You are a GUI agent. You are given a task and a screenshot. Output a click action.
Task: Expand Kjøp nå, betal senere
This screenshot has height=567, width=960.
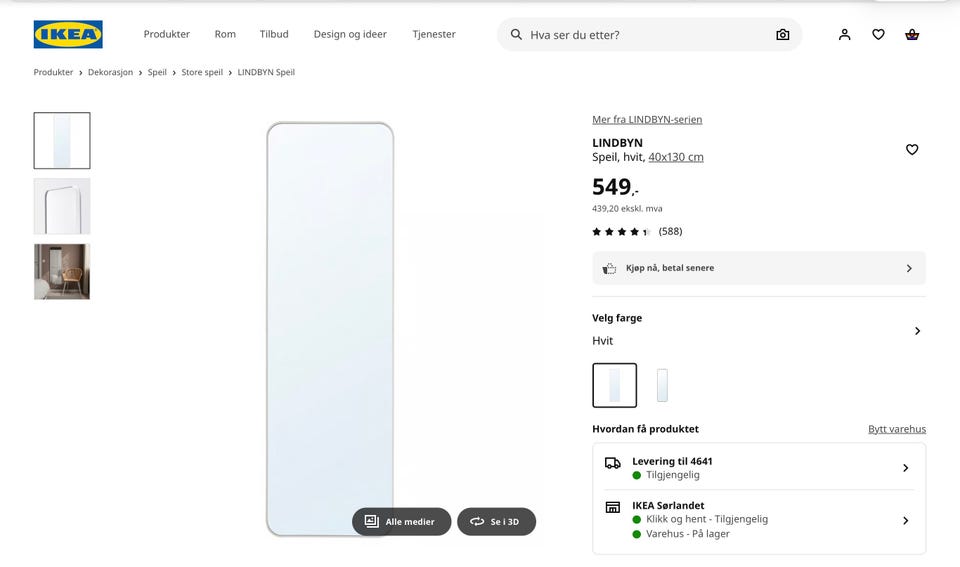(759, 268)
